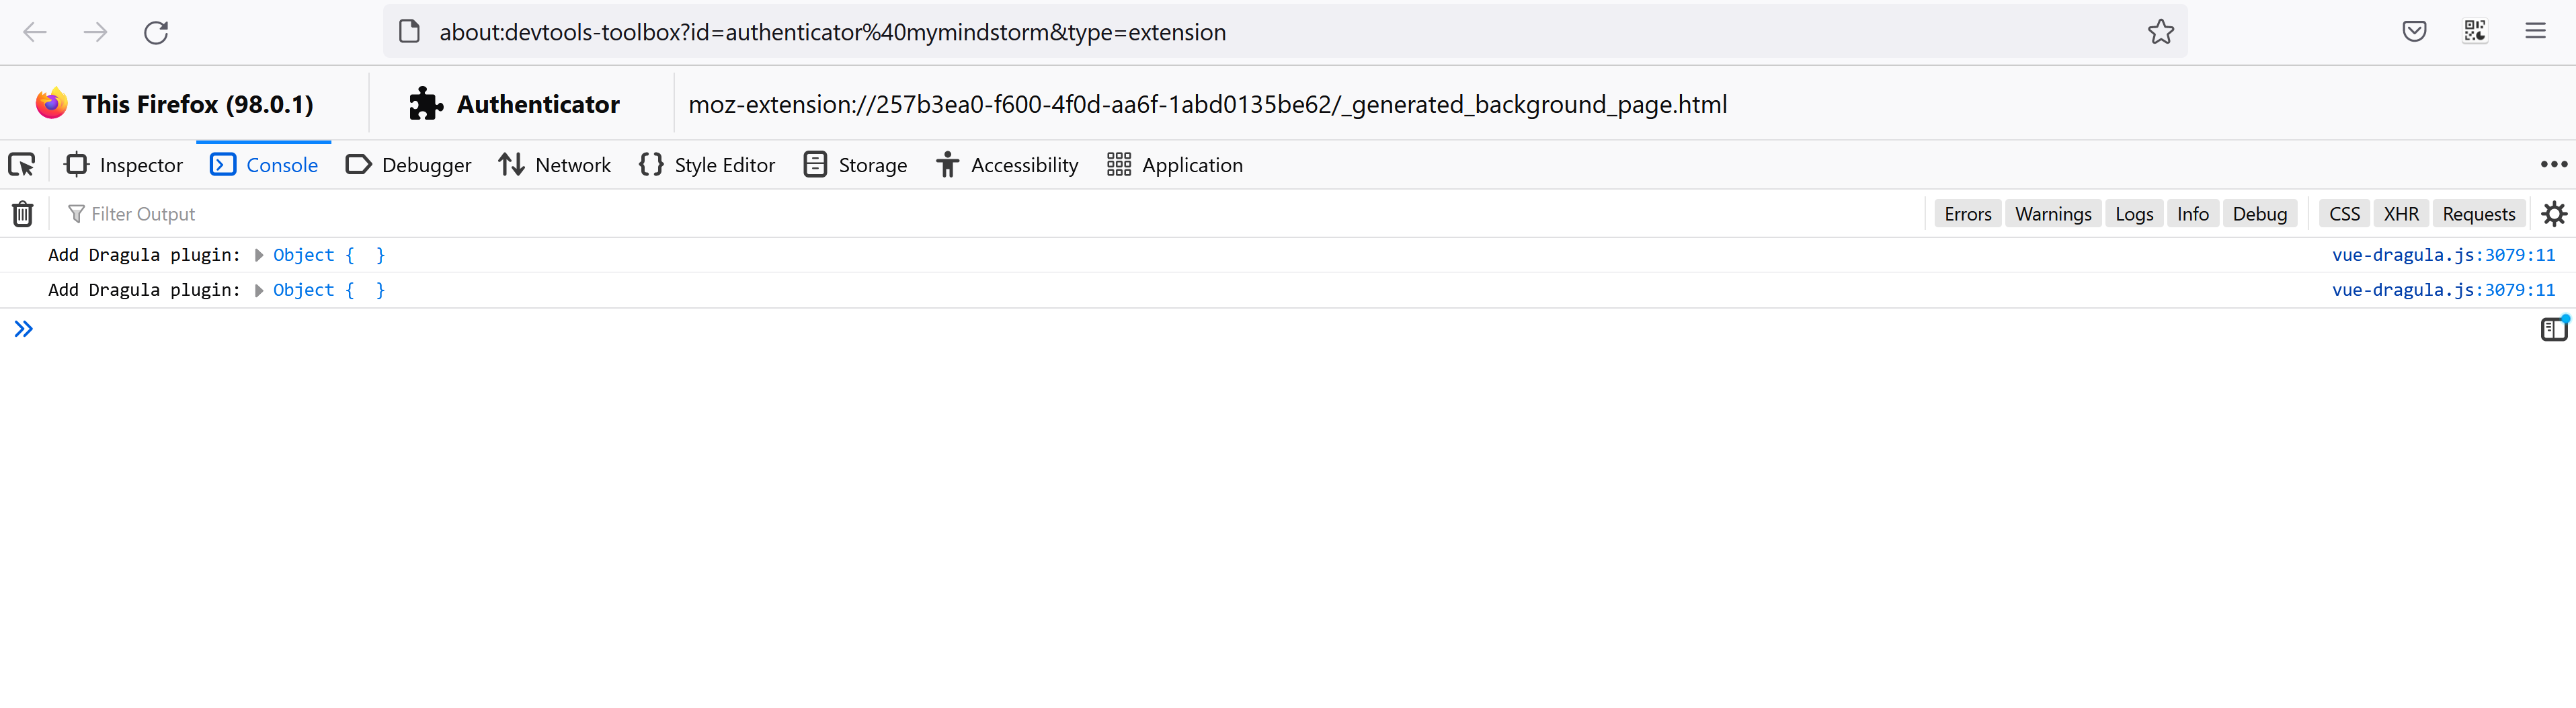This screenshot has width=2576, height=708.
Task: Collapse the filter bar CSS option
Action: [2344, 213]
